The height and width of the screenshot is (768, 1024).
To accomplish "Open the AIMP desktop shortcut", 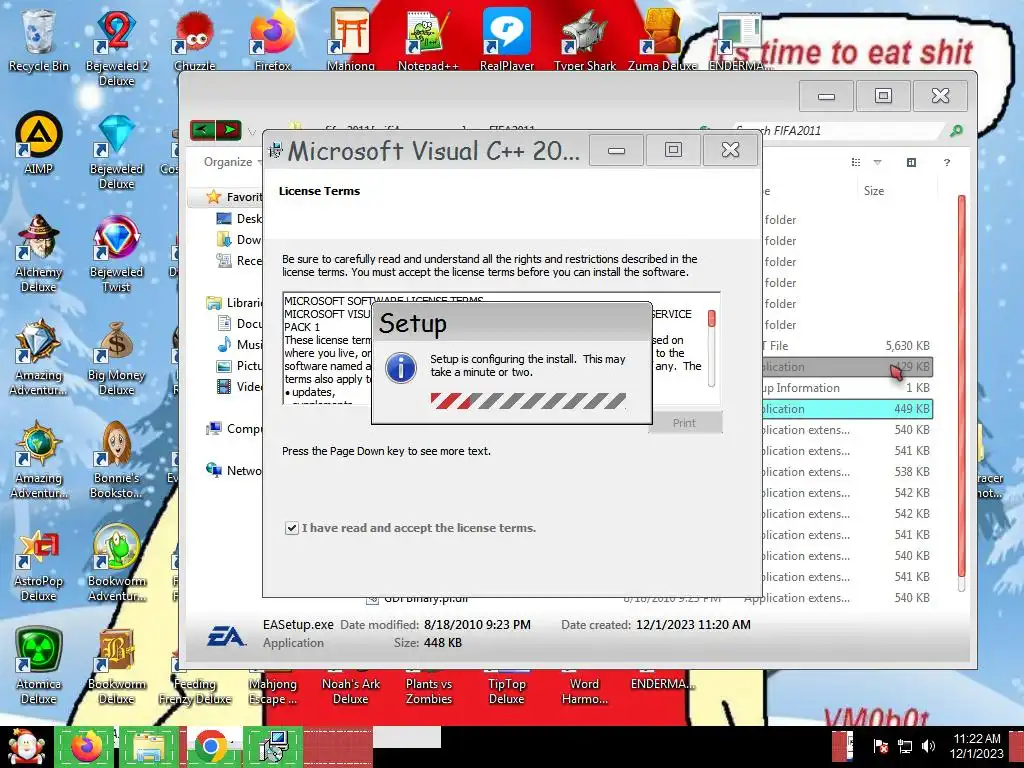I will point(38,142).
